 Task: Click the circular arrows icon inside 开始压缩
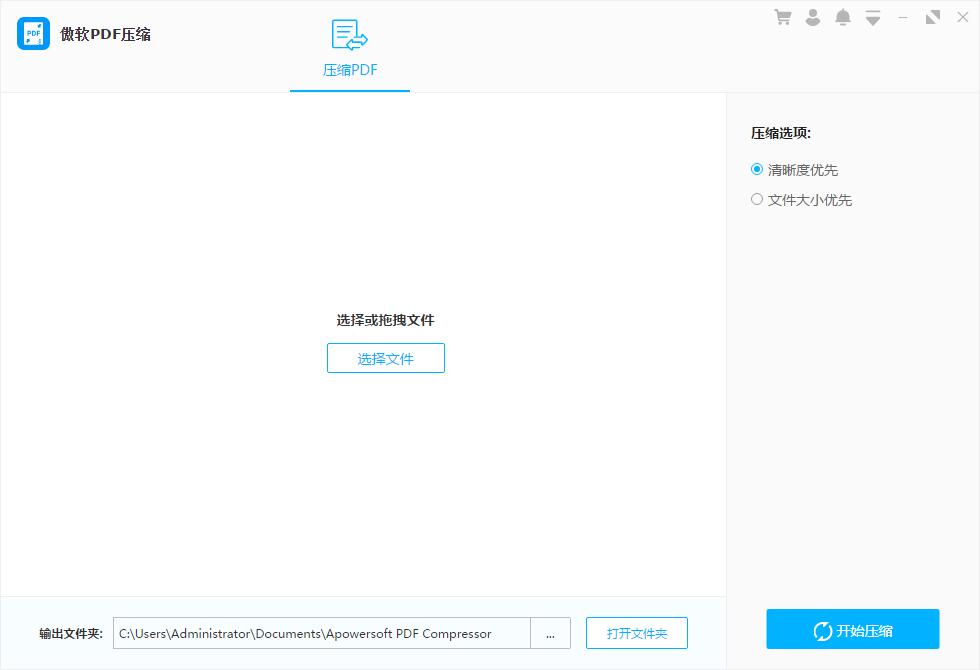(820, 629)
